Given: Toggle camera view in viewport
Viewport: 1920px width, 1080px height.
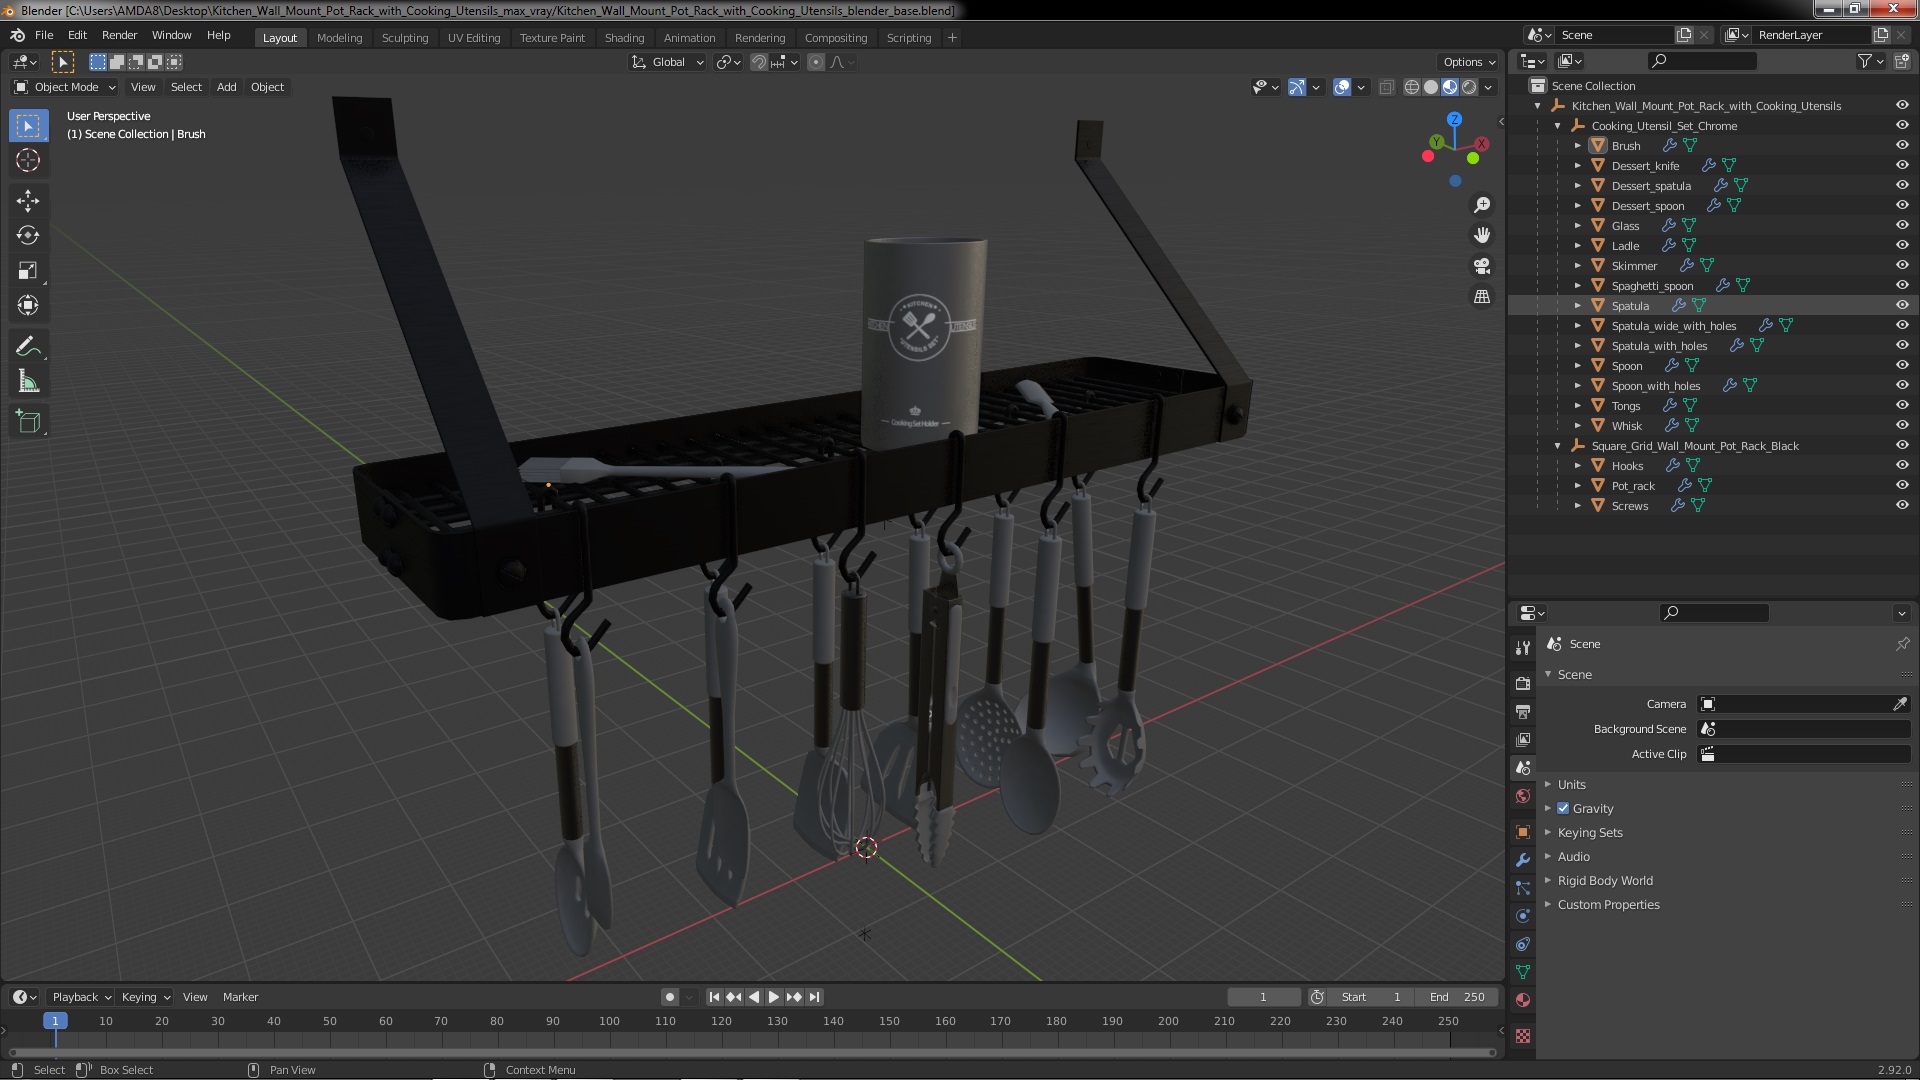Looking at the screenshot, I should click(1482, 266).
